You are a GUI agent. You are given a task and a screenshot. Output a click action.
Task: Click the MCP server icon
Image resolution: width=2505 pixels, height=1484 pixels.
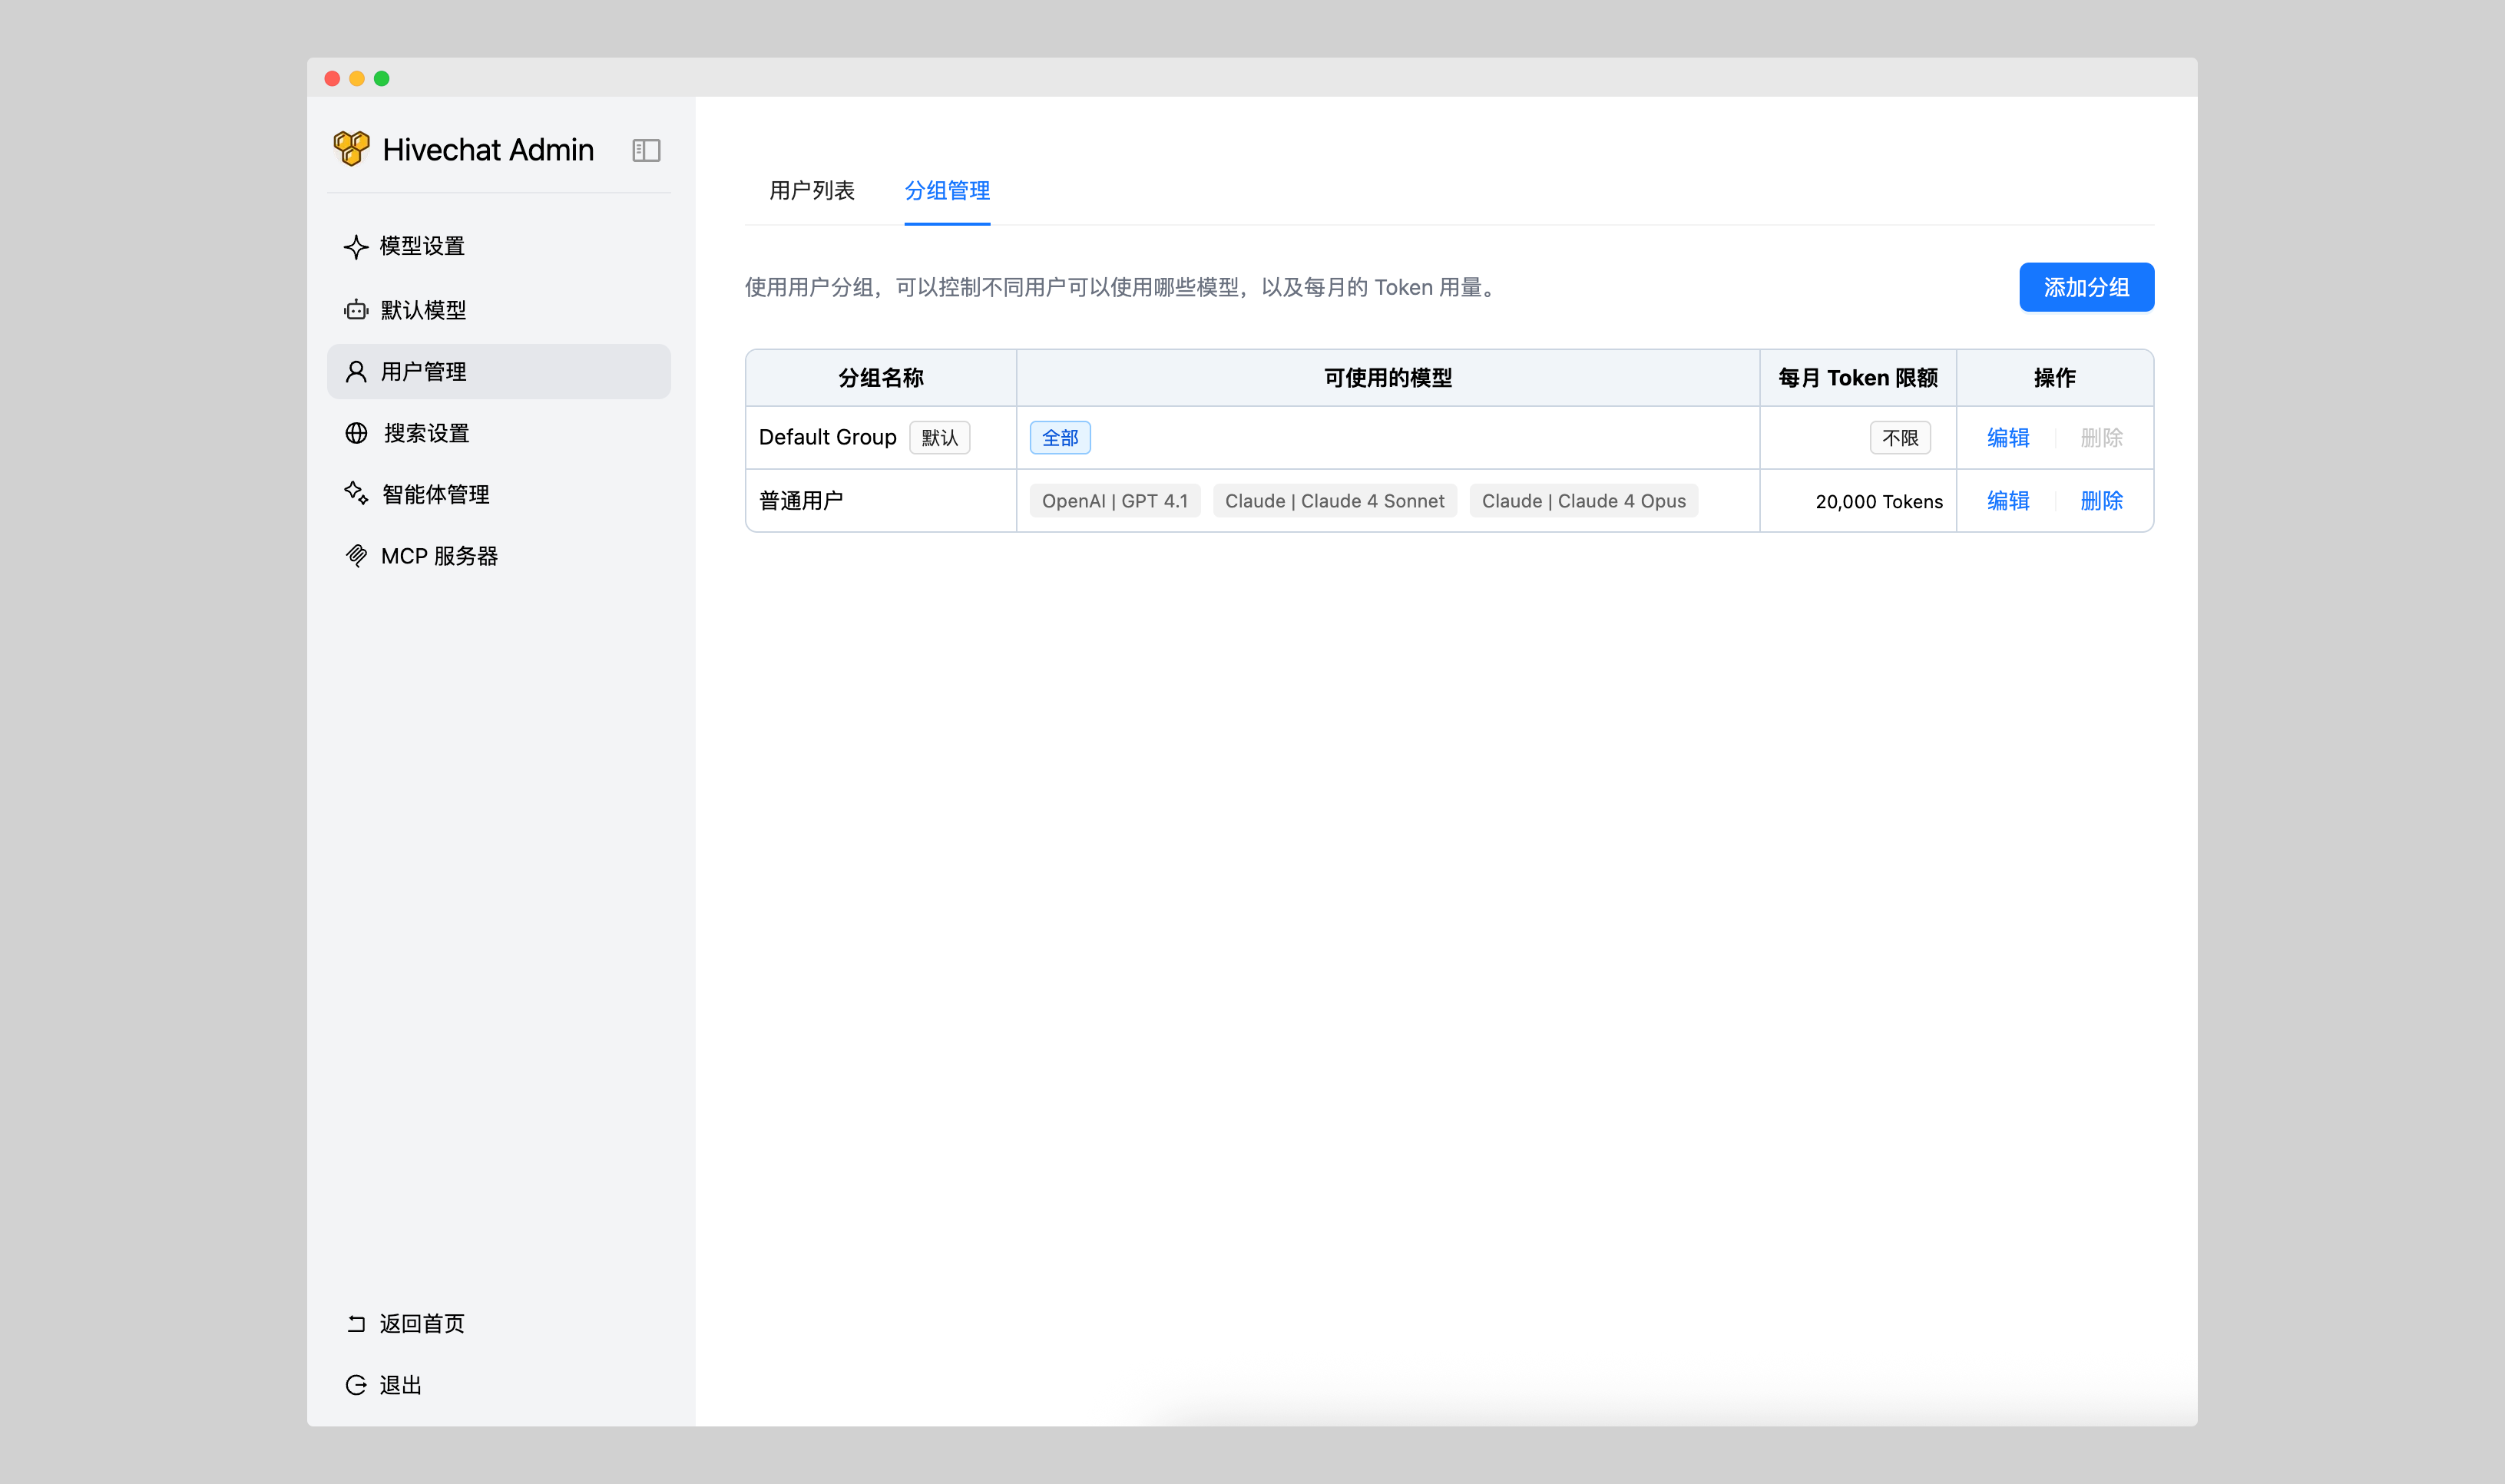tap(356, 556)
